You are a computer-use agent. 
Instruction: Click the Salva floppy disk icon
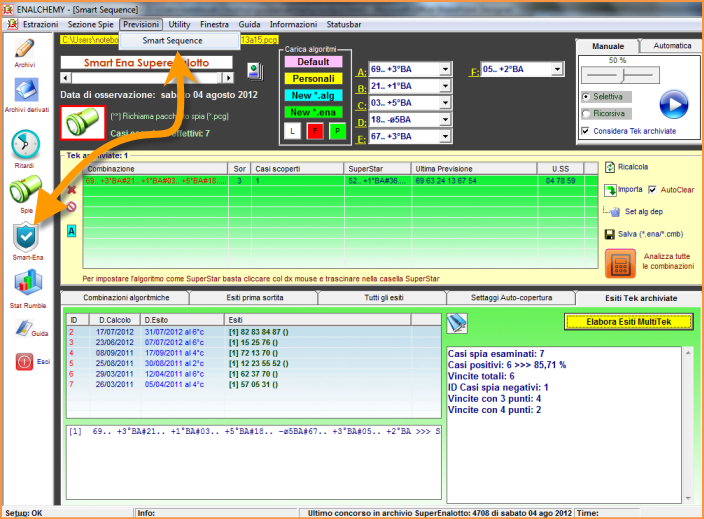click(x=610, y=234)
